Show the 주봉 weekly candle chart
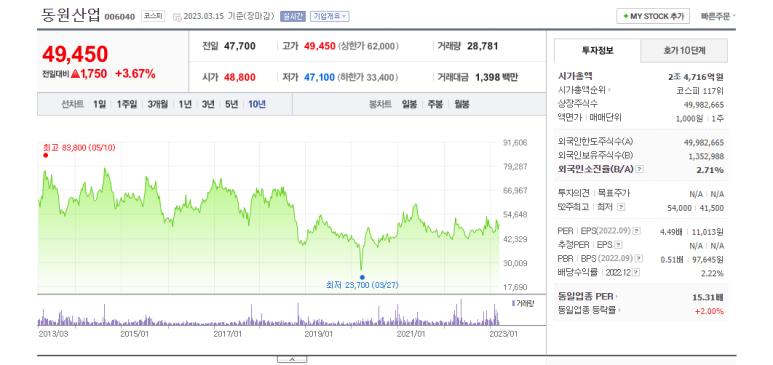The height and width of the screenshot is (365, 773). (435, 104)
